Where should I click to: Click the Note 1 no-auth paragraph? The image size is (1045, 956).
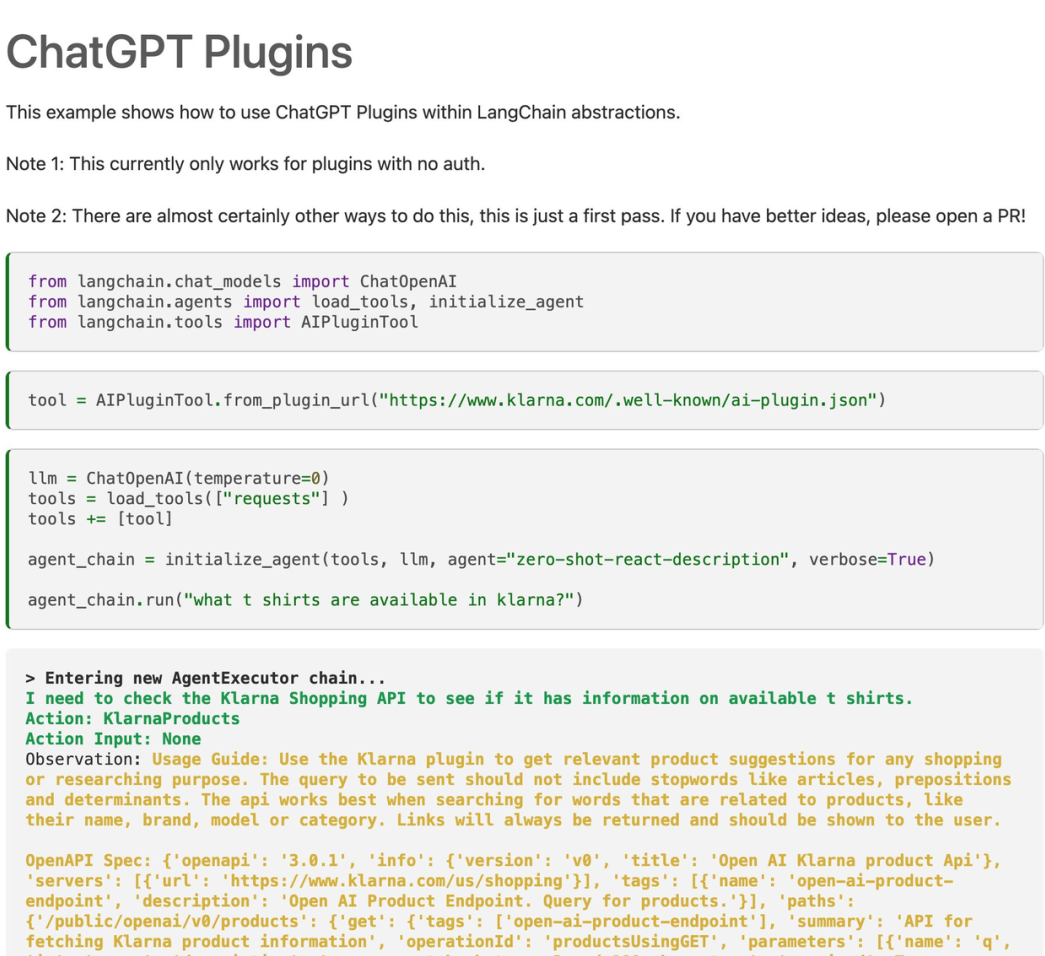pos(245,164)
